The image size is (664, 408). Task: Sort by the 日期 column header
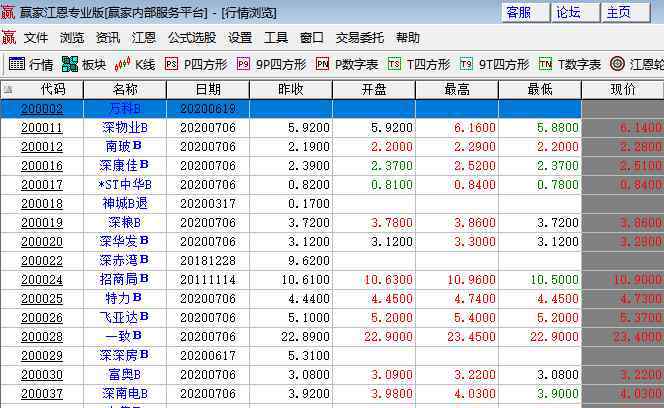point(208,89)
